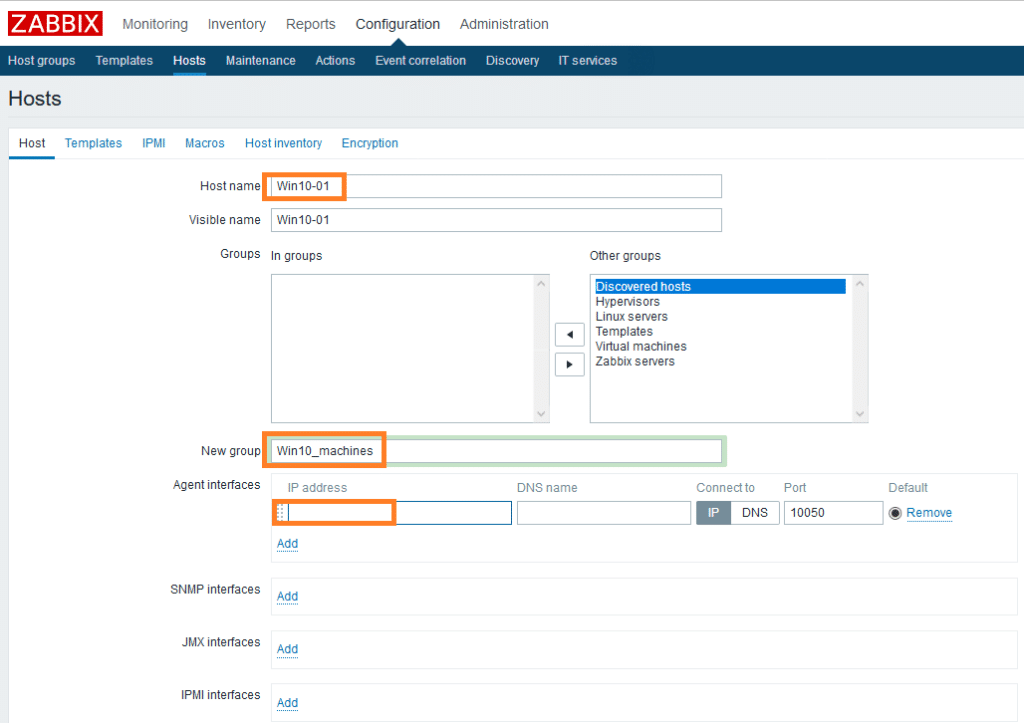
Task: Open the Encryption tab
Action: (370, 143)
